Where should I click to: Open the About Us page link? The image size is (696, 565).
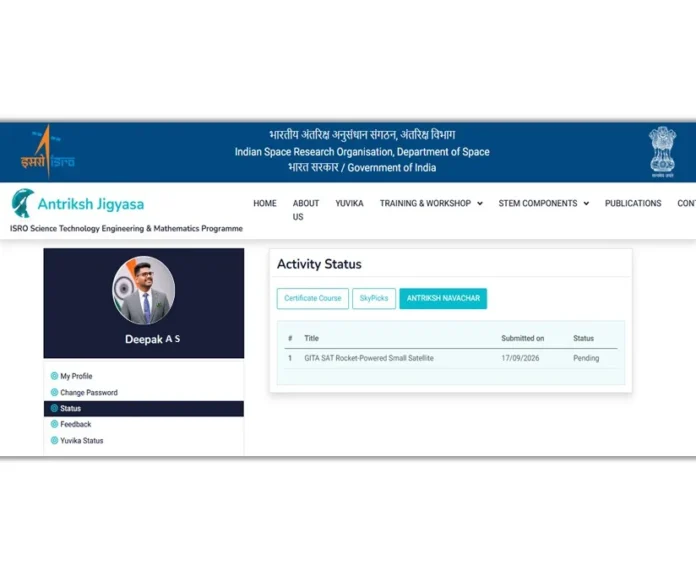(x=305, y=210)
